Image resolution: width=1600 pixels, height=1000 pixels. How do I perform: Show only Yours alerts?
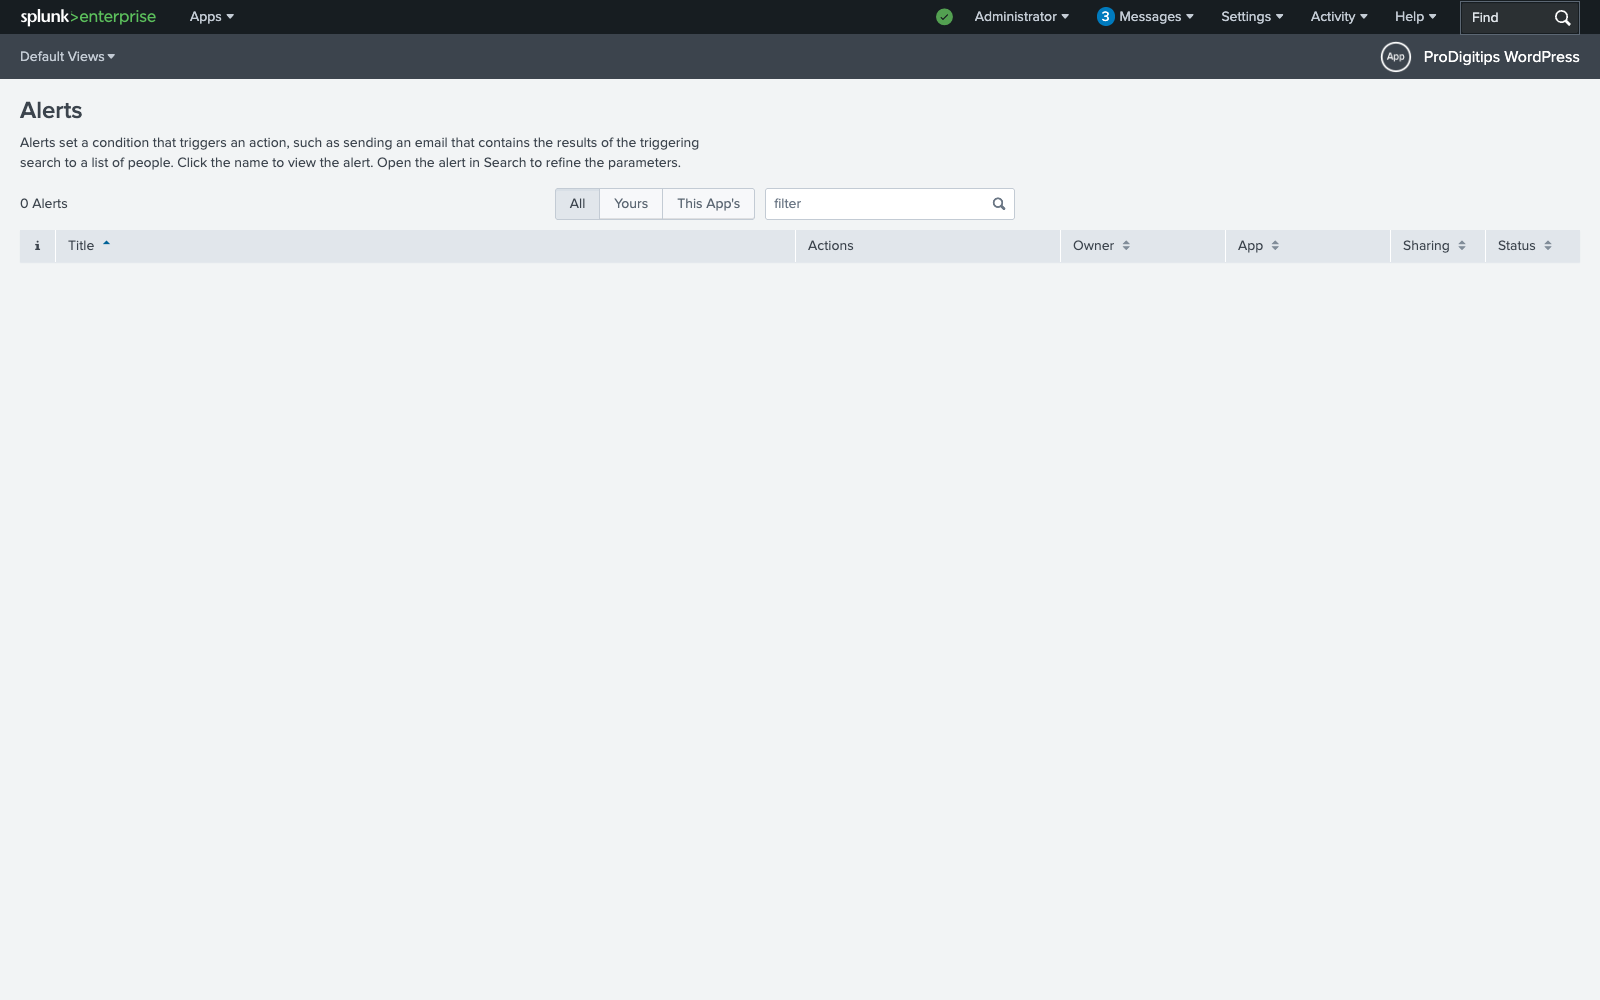(631, 204)
